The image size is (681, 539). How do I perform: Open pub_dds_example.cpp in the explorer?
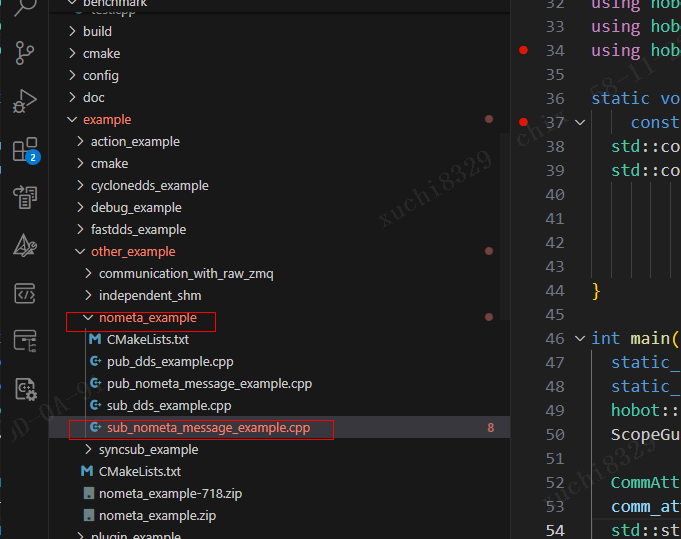[169, 362]
